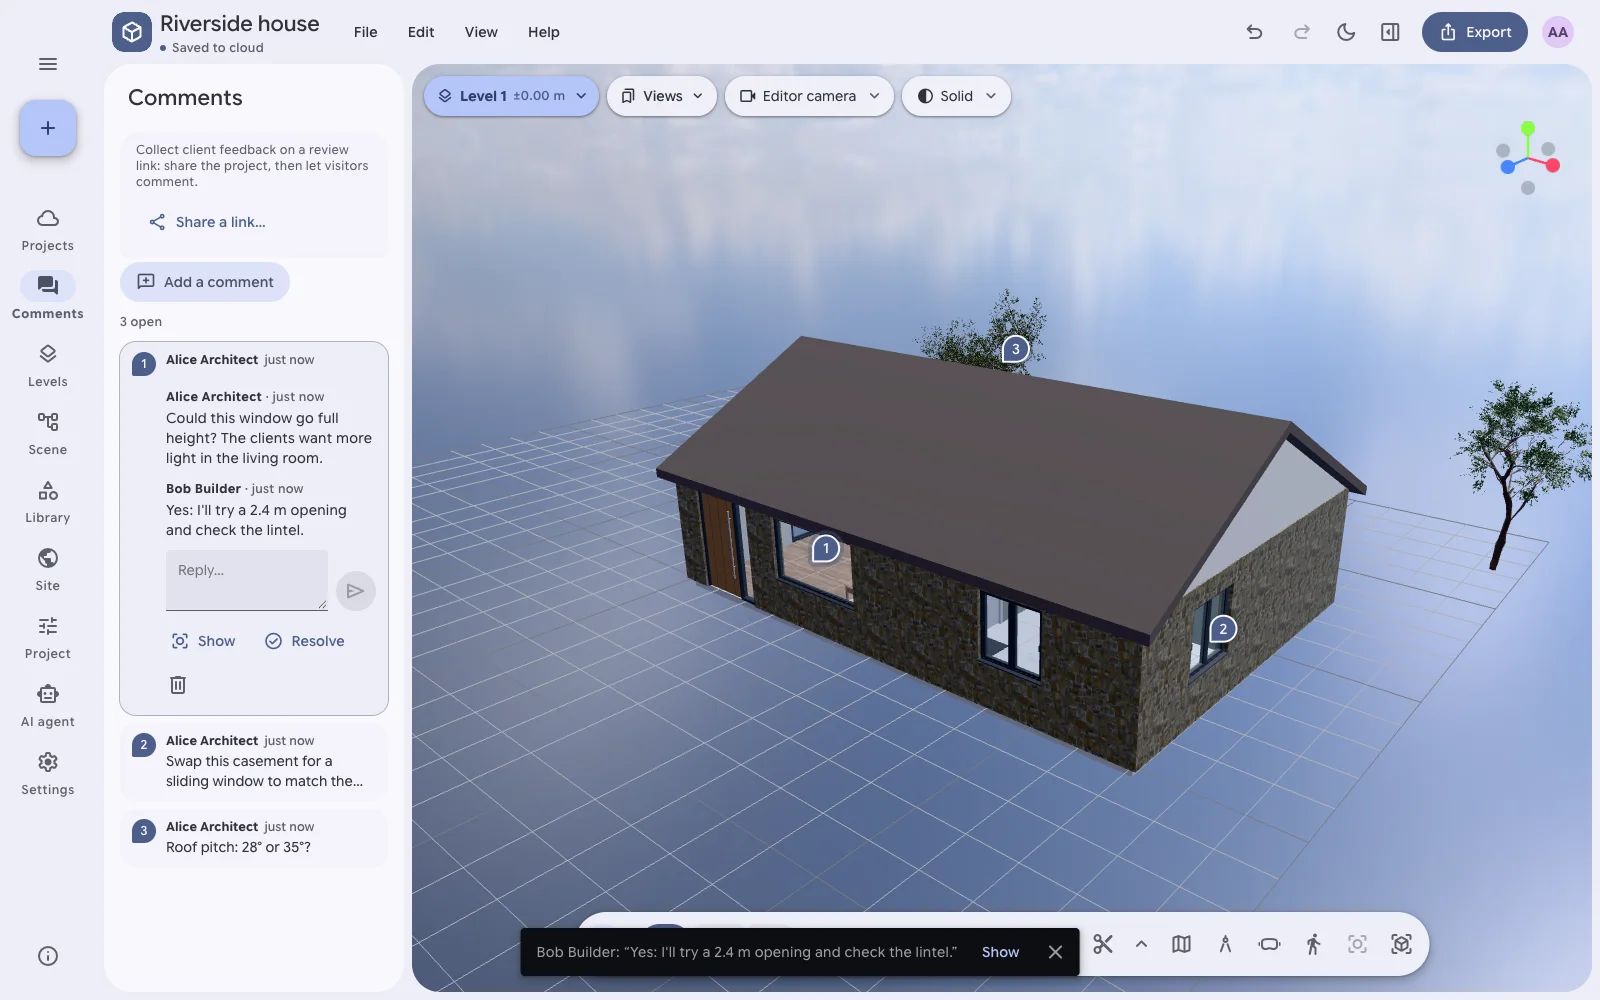Click the info icon at bottom left
This screenshot has width=1600, height=1000.
tap(48, 956)
